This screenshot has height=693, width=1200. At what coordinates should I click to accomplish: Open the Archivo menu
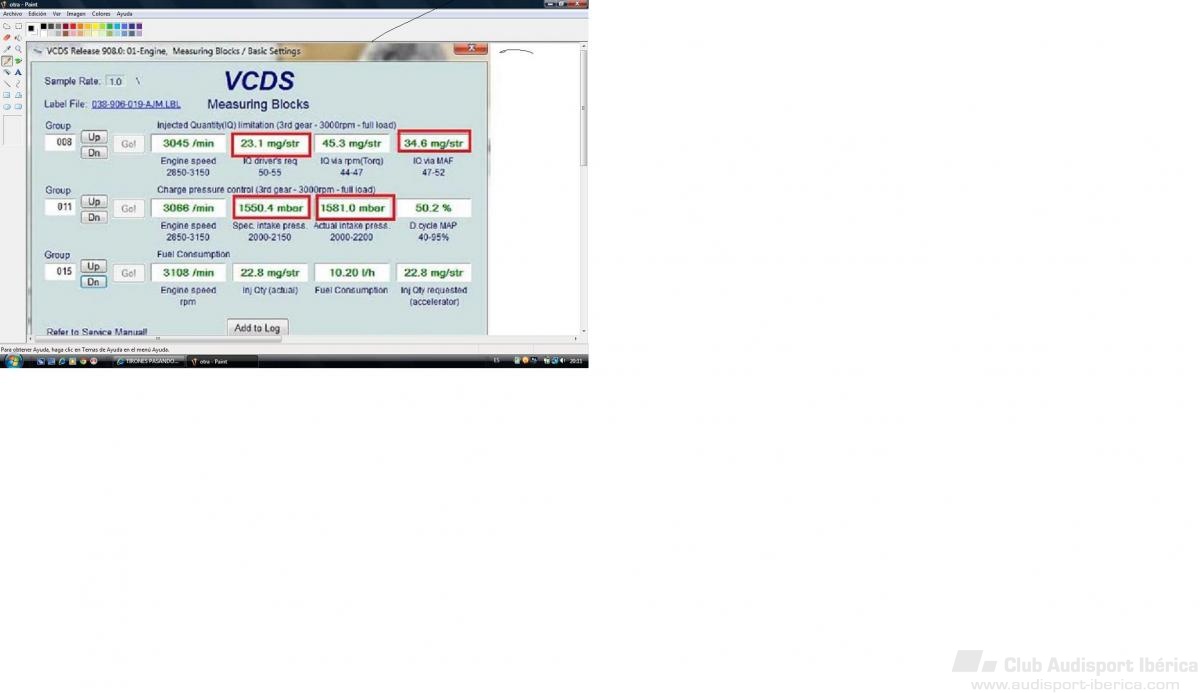[12, 14]
